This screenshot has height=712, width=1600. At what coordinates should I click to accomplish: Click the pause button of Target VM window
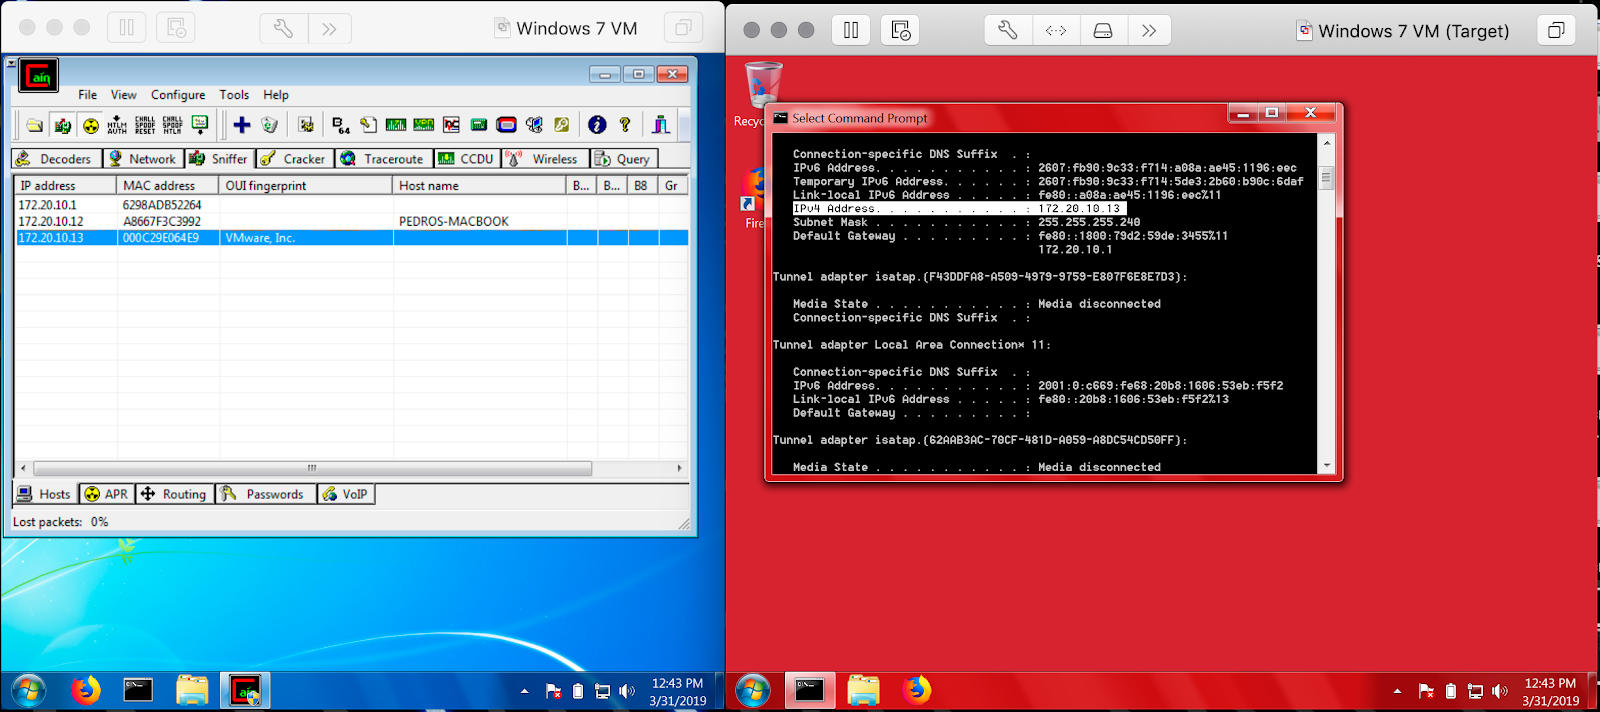(851, 30)
